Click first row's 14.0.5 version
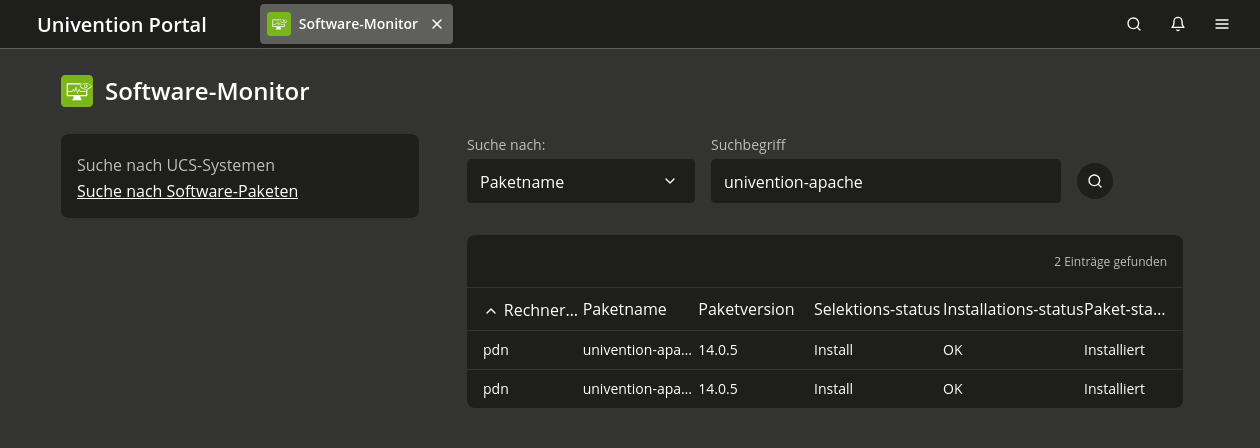The image size is (1260, 448). (x=718, y=350)
